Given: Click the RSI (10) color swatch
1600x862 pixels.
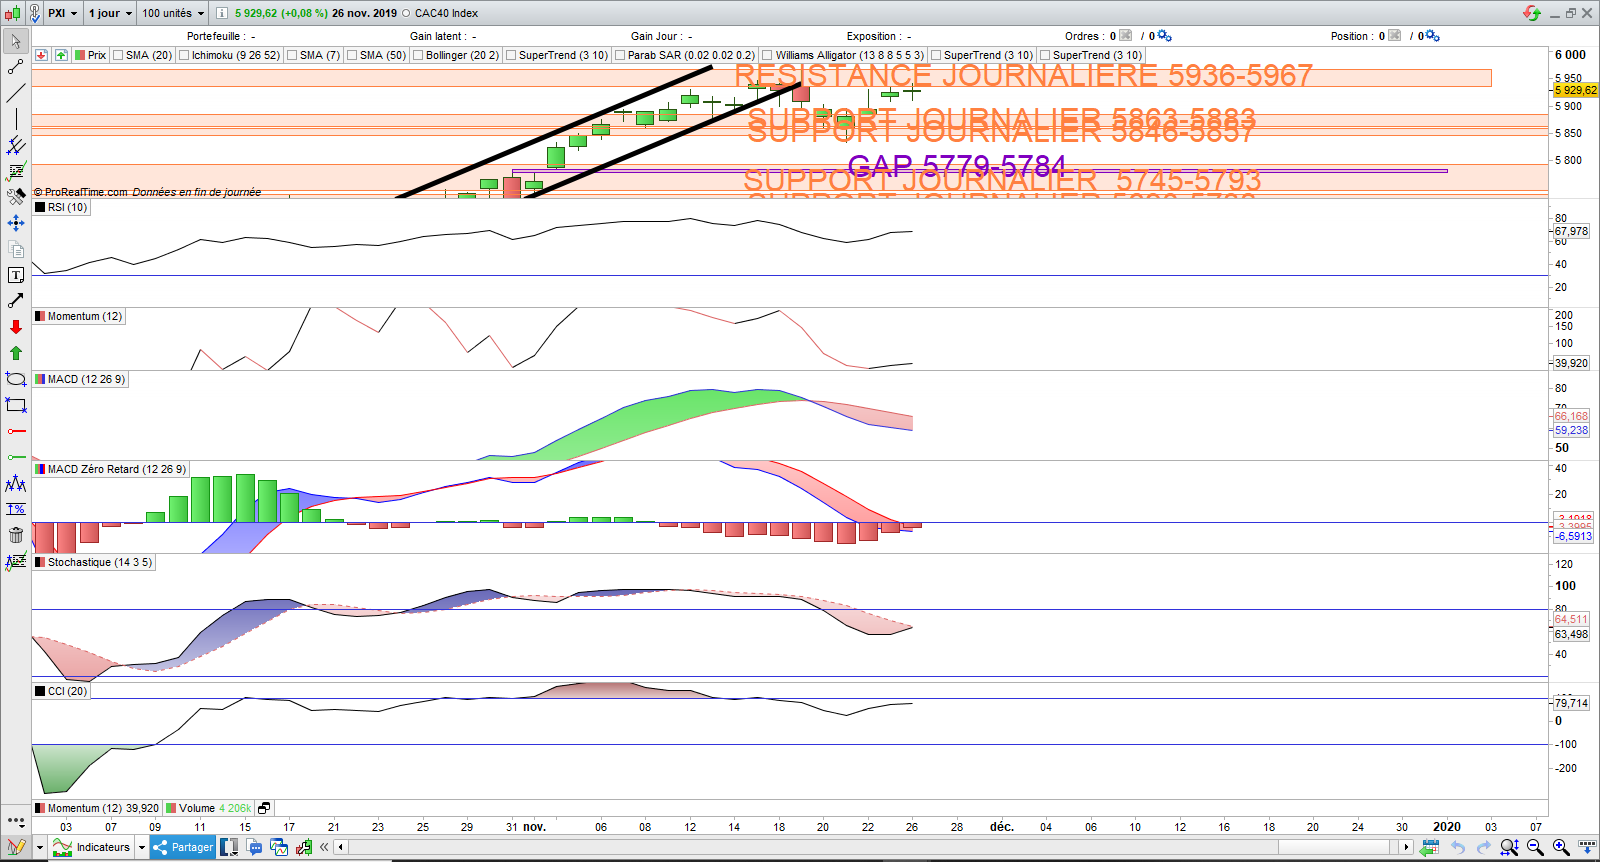Looking at the screenshot, I should 40,207.
